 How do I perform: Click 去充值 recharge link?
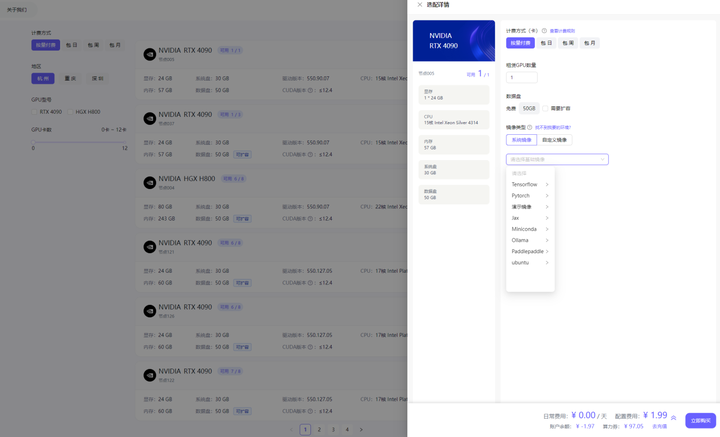[x=659, y=426]
